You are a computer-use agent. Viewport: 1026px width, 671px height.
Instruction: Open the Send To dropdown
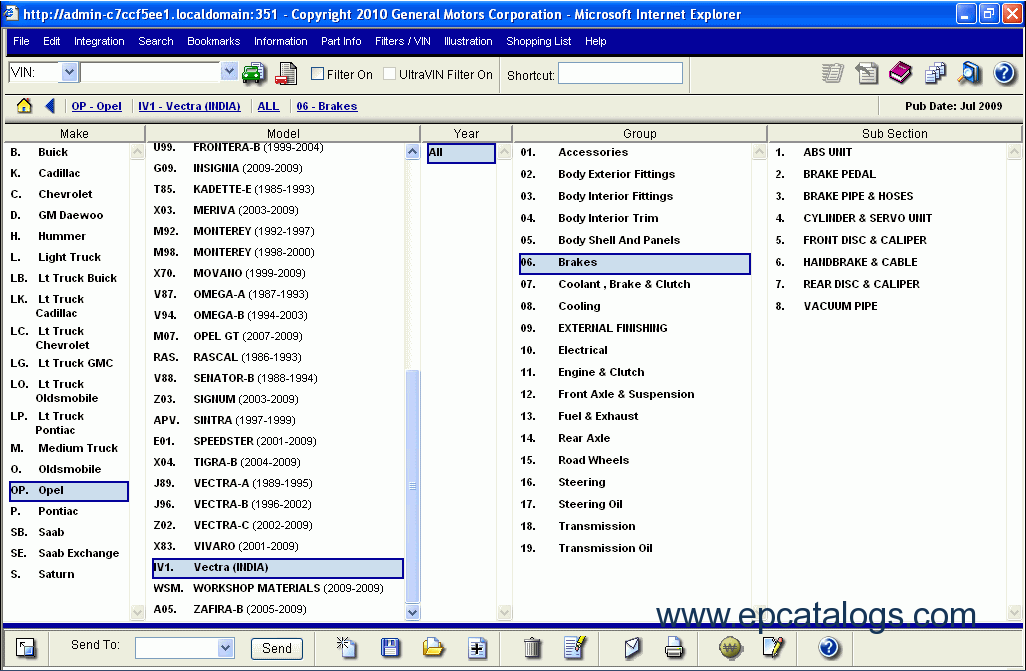[225, 648]
